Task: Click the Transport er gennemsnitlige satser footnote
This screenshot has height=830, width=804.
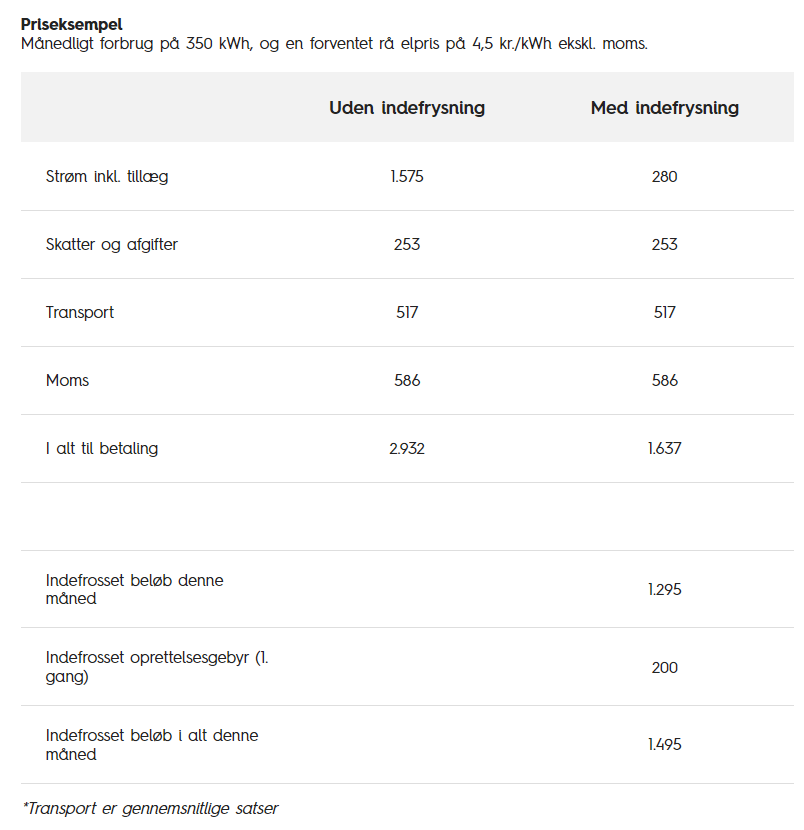Action: tap(150, 808)
